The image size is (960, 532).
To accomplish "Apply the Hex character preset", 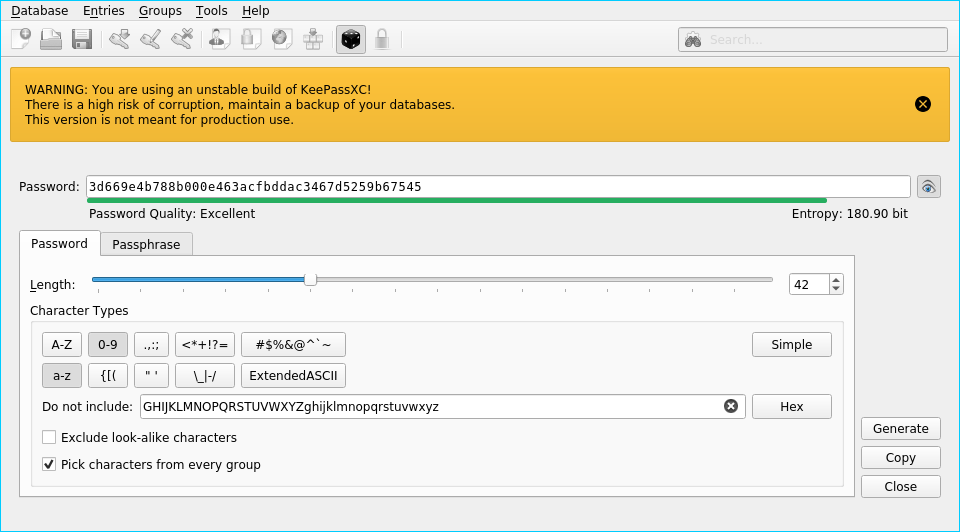I will [x=792, y=406].
